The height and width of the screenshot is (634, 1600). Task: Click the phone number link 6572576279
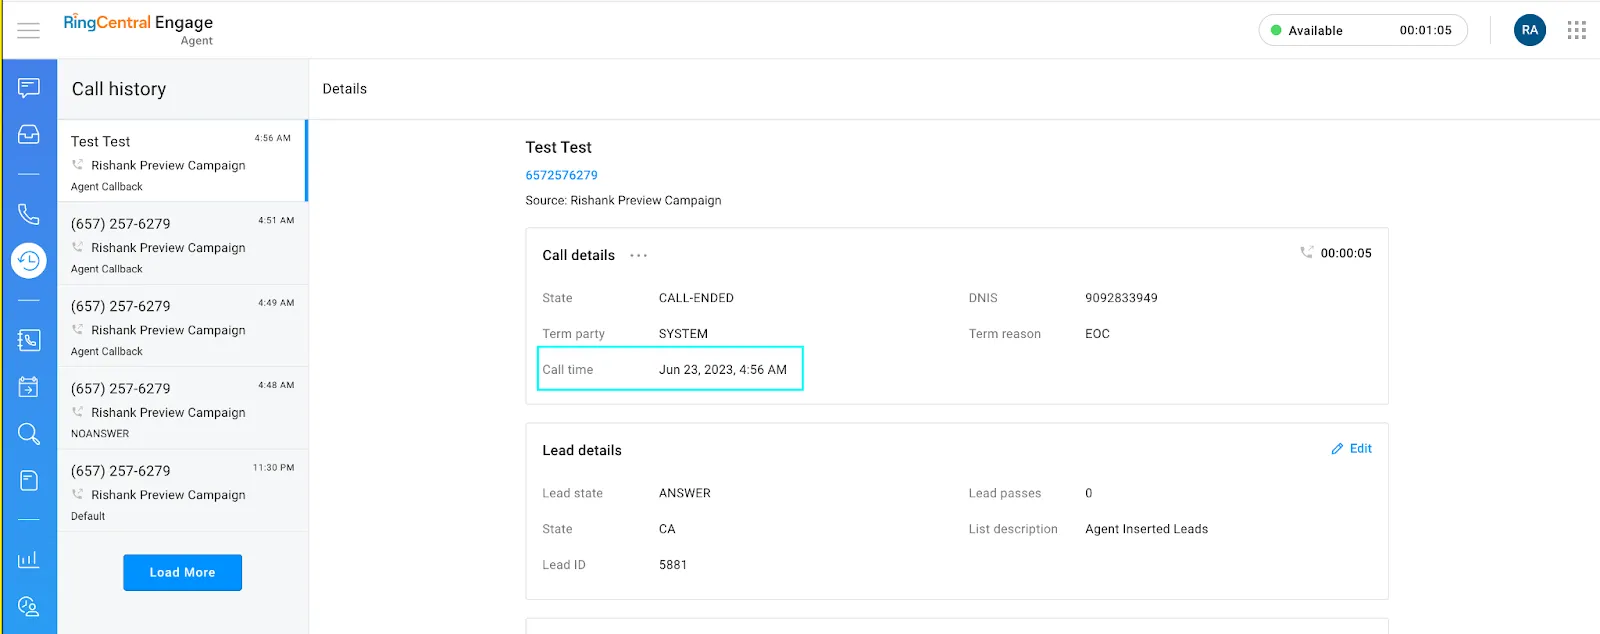tap(561, 175)
